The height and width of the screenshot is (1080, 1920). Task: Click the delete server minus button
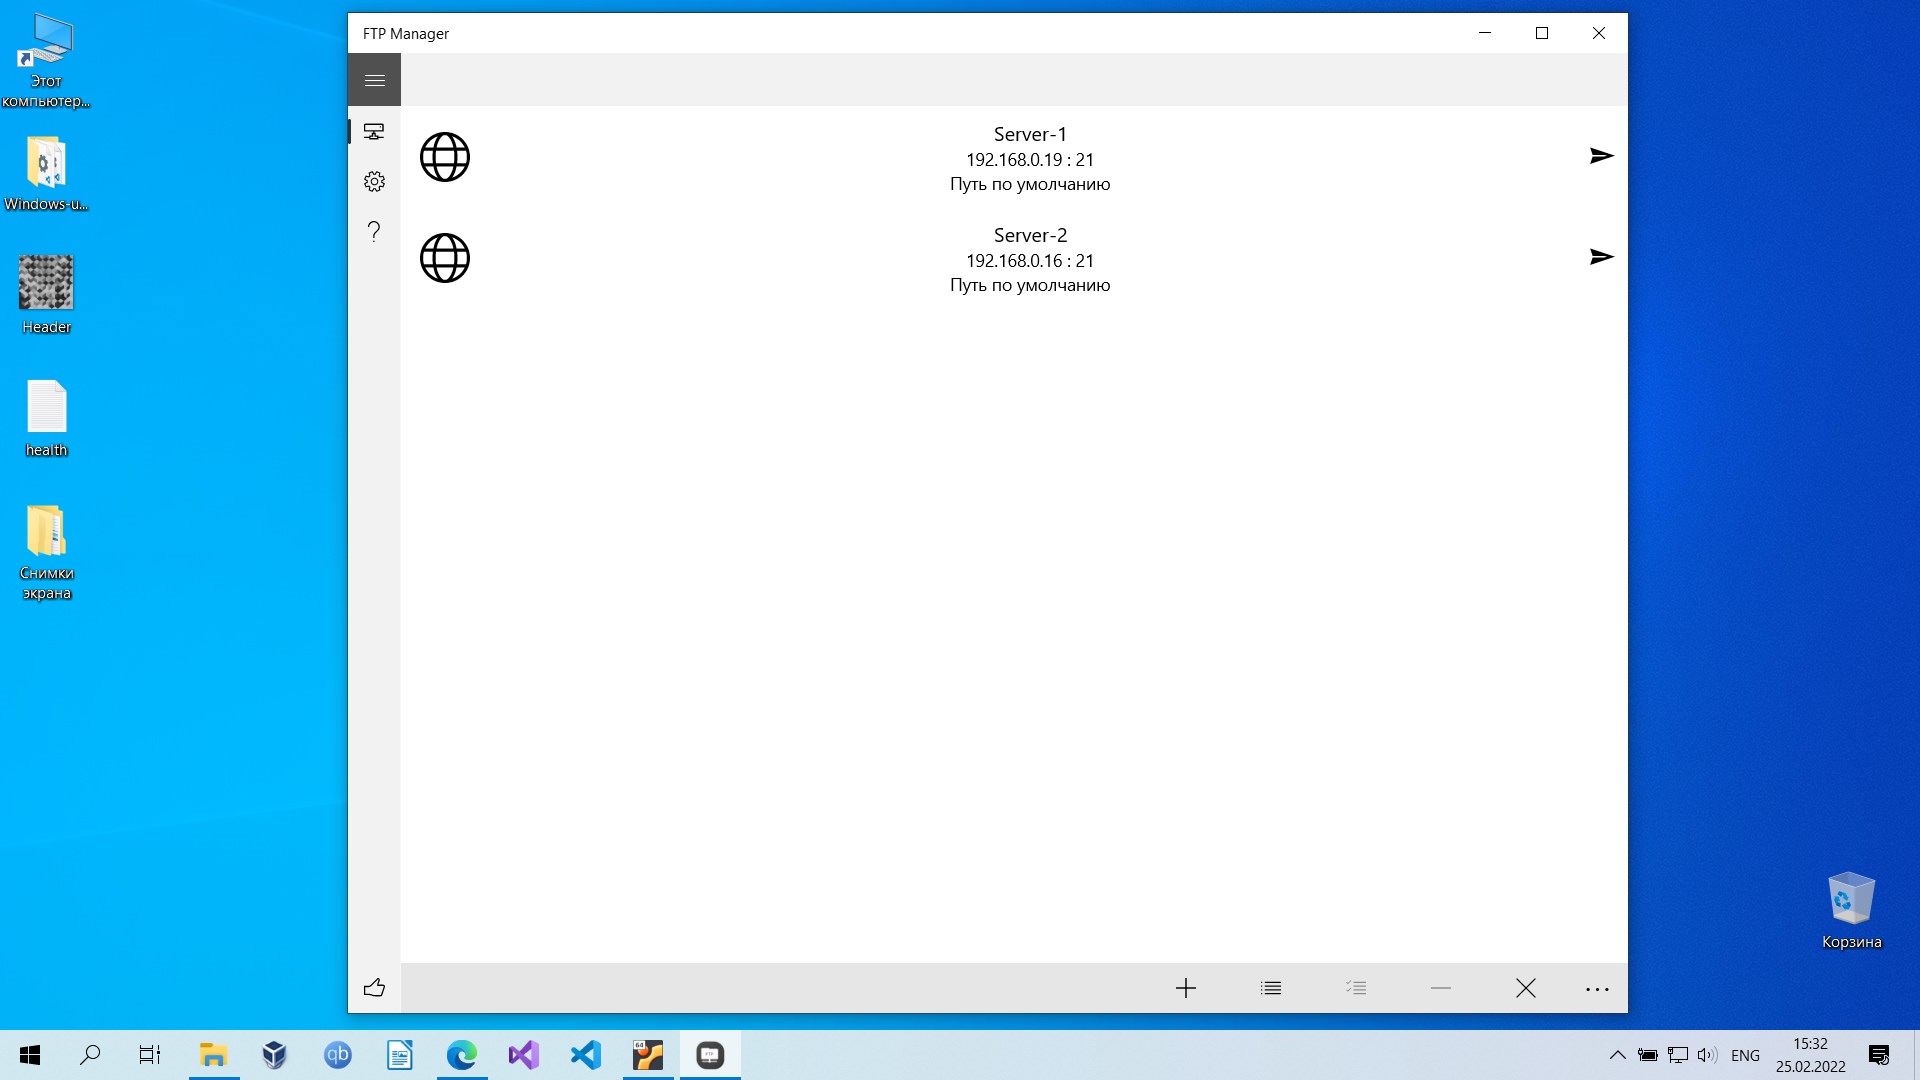pos(1441,986)
